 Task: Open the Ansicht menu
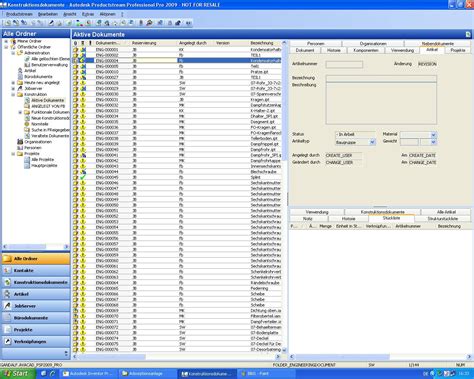(70, 14)
